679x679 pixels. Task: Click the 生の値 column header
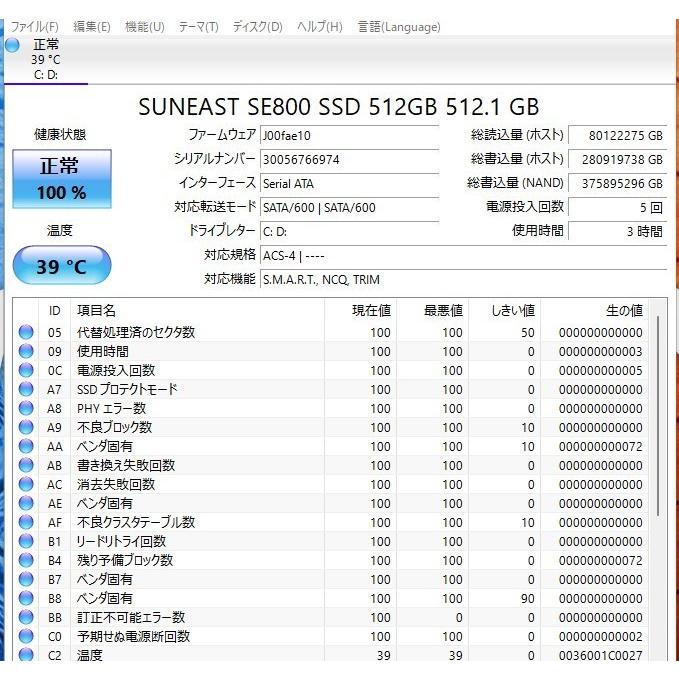(594, 310)
